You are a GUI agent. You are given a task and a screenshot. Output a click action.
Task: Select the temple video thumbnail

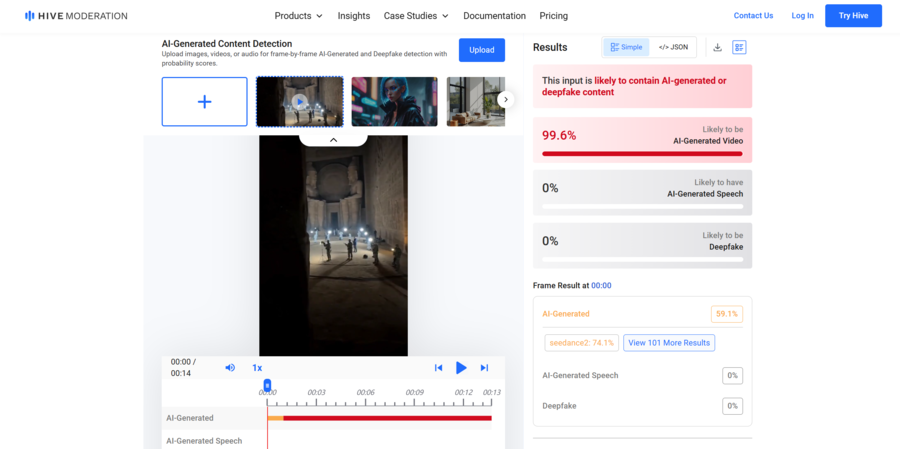(300, 102)
